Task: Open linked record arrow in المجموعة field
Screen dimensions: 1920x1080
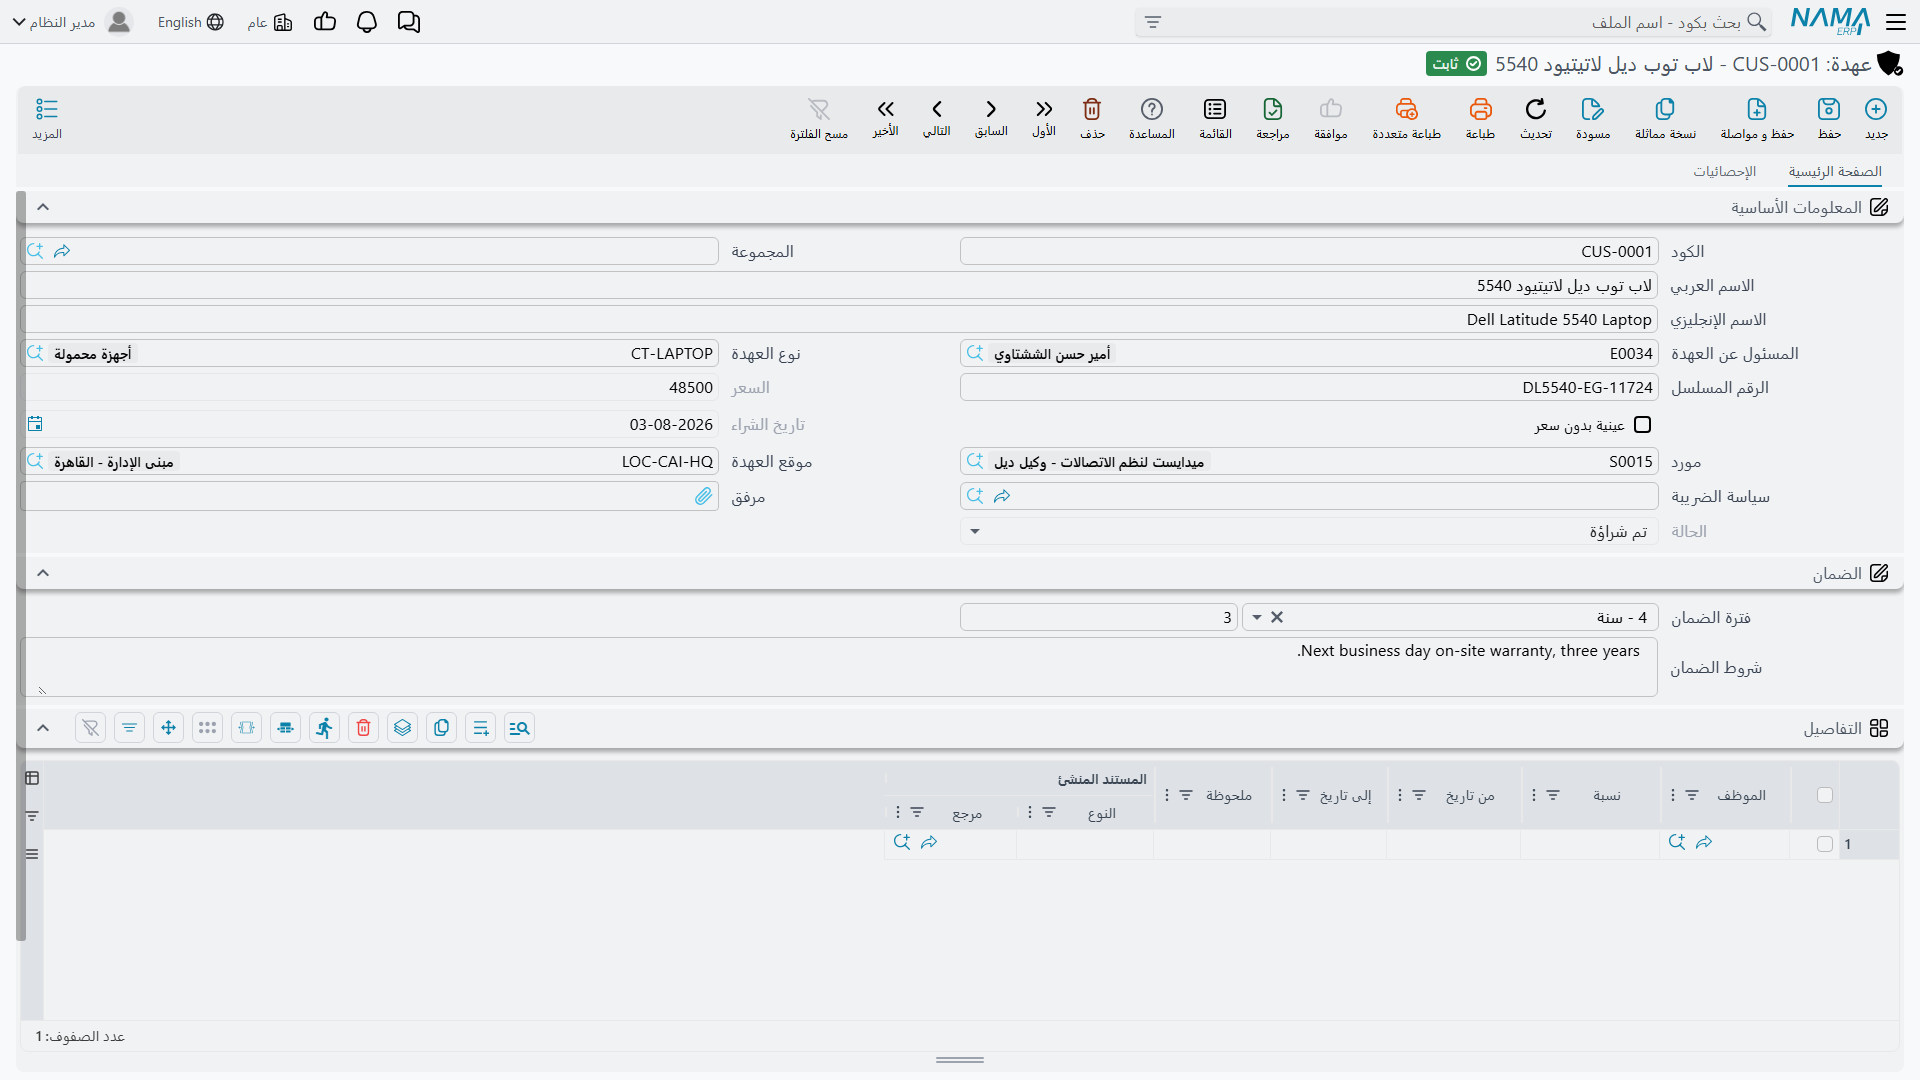Action: point(62,251)
